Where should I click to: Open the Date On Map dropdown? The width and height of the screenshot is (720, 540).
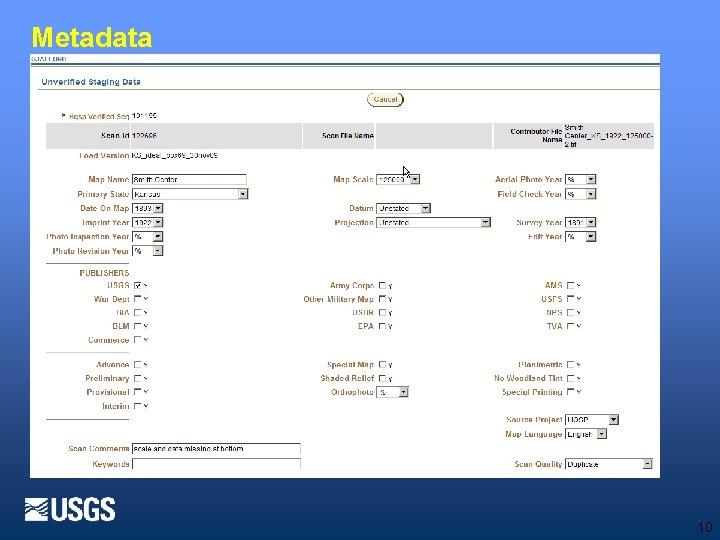click(x=147, y=208)
